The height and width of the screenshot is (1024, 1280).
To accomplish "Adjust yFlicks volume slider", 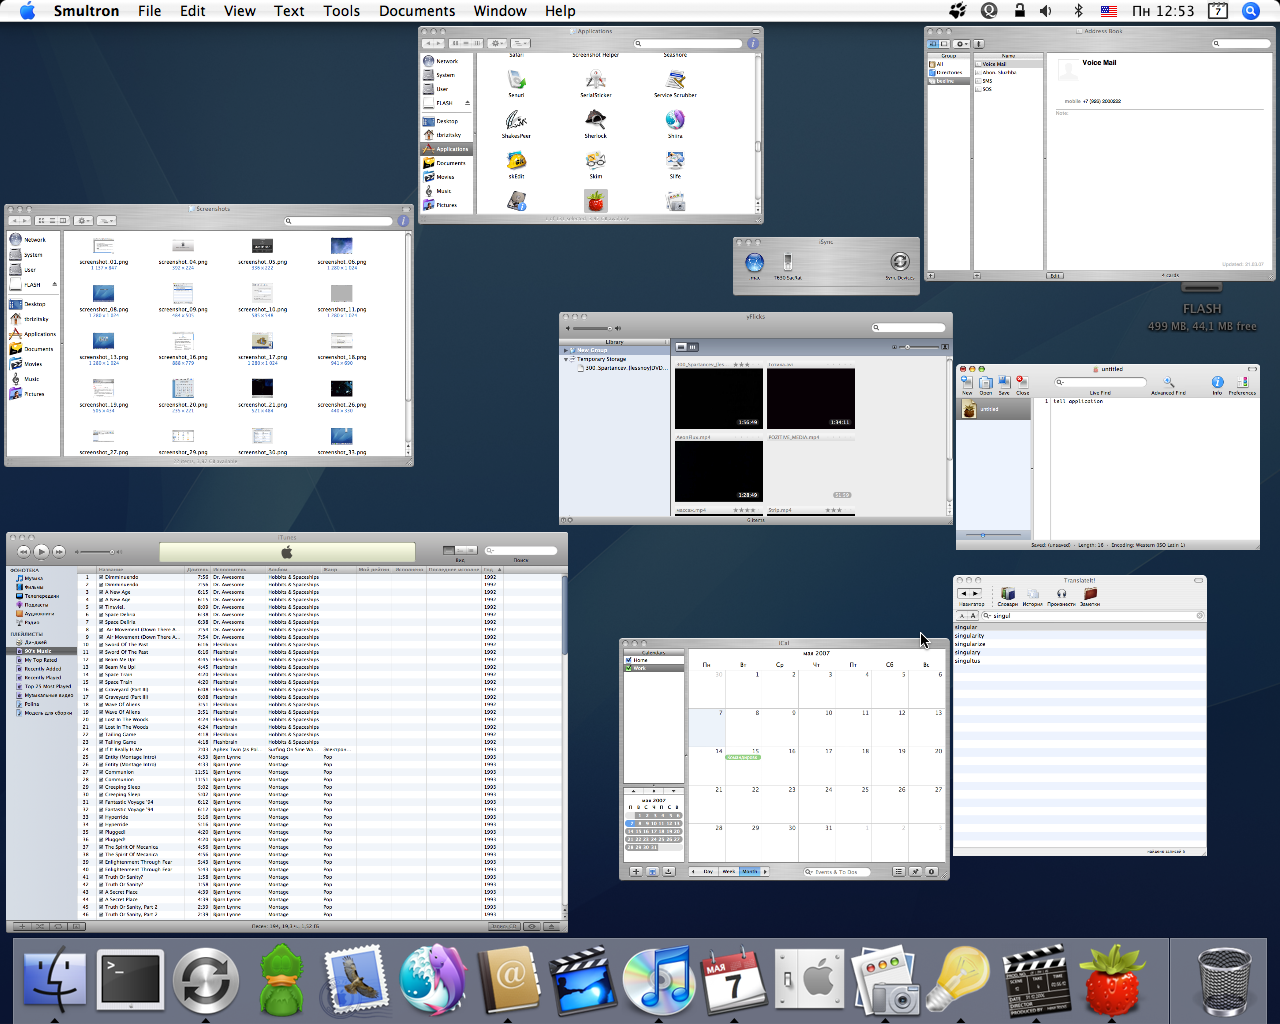I will pyautogui.click(x=594, y=328).
